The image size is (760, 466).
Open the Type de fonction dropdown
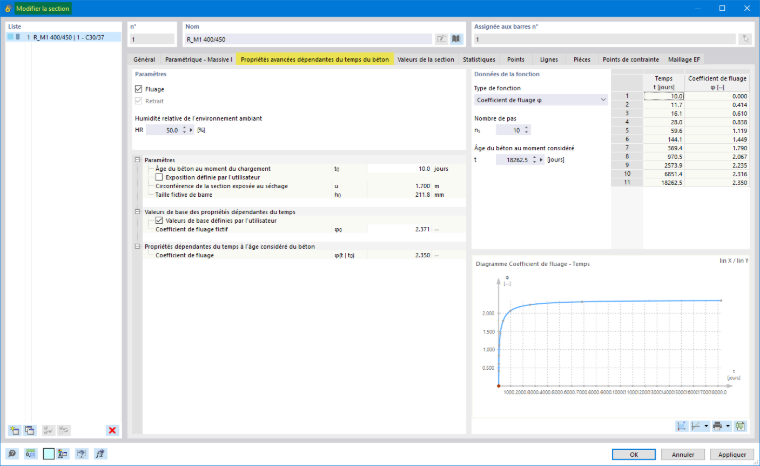[540, 100]
